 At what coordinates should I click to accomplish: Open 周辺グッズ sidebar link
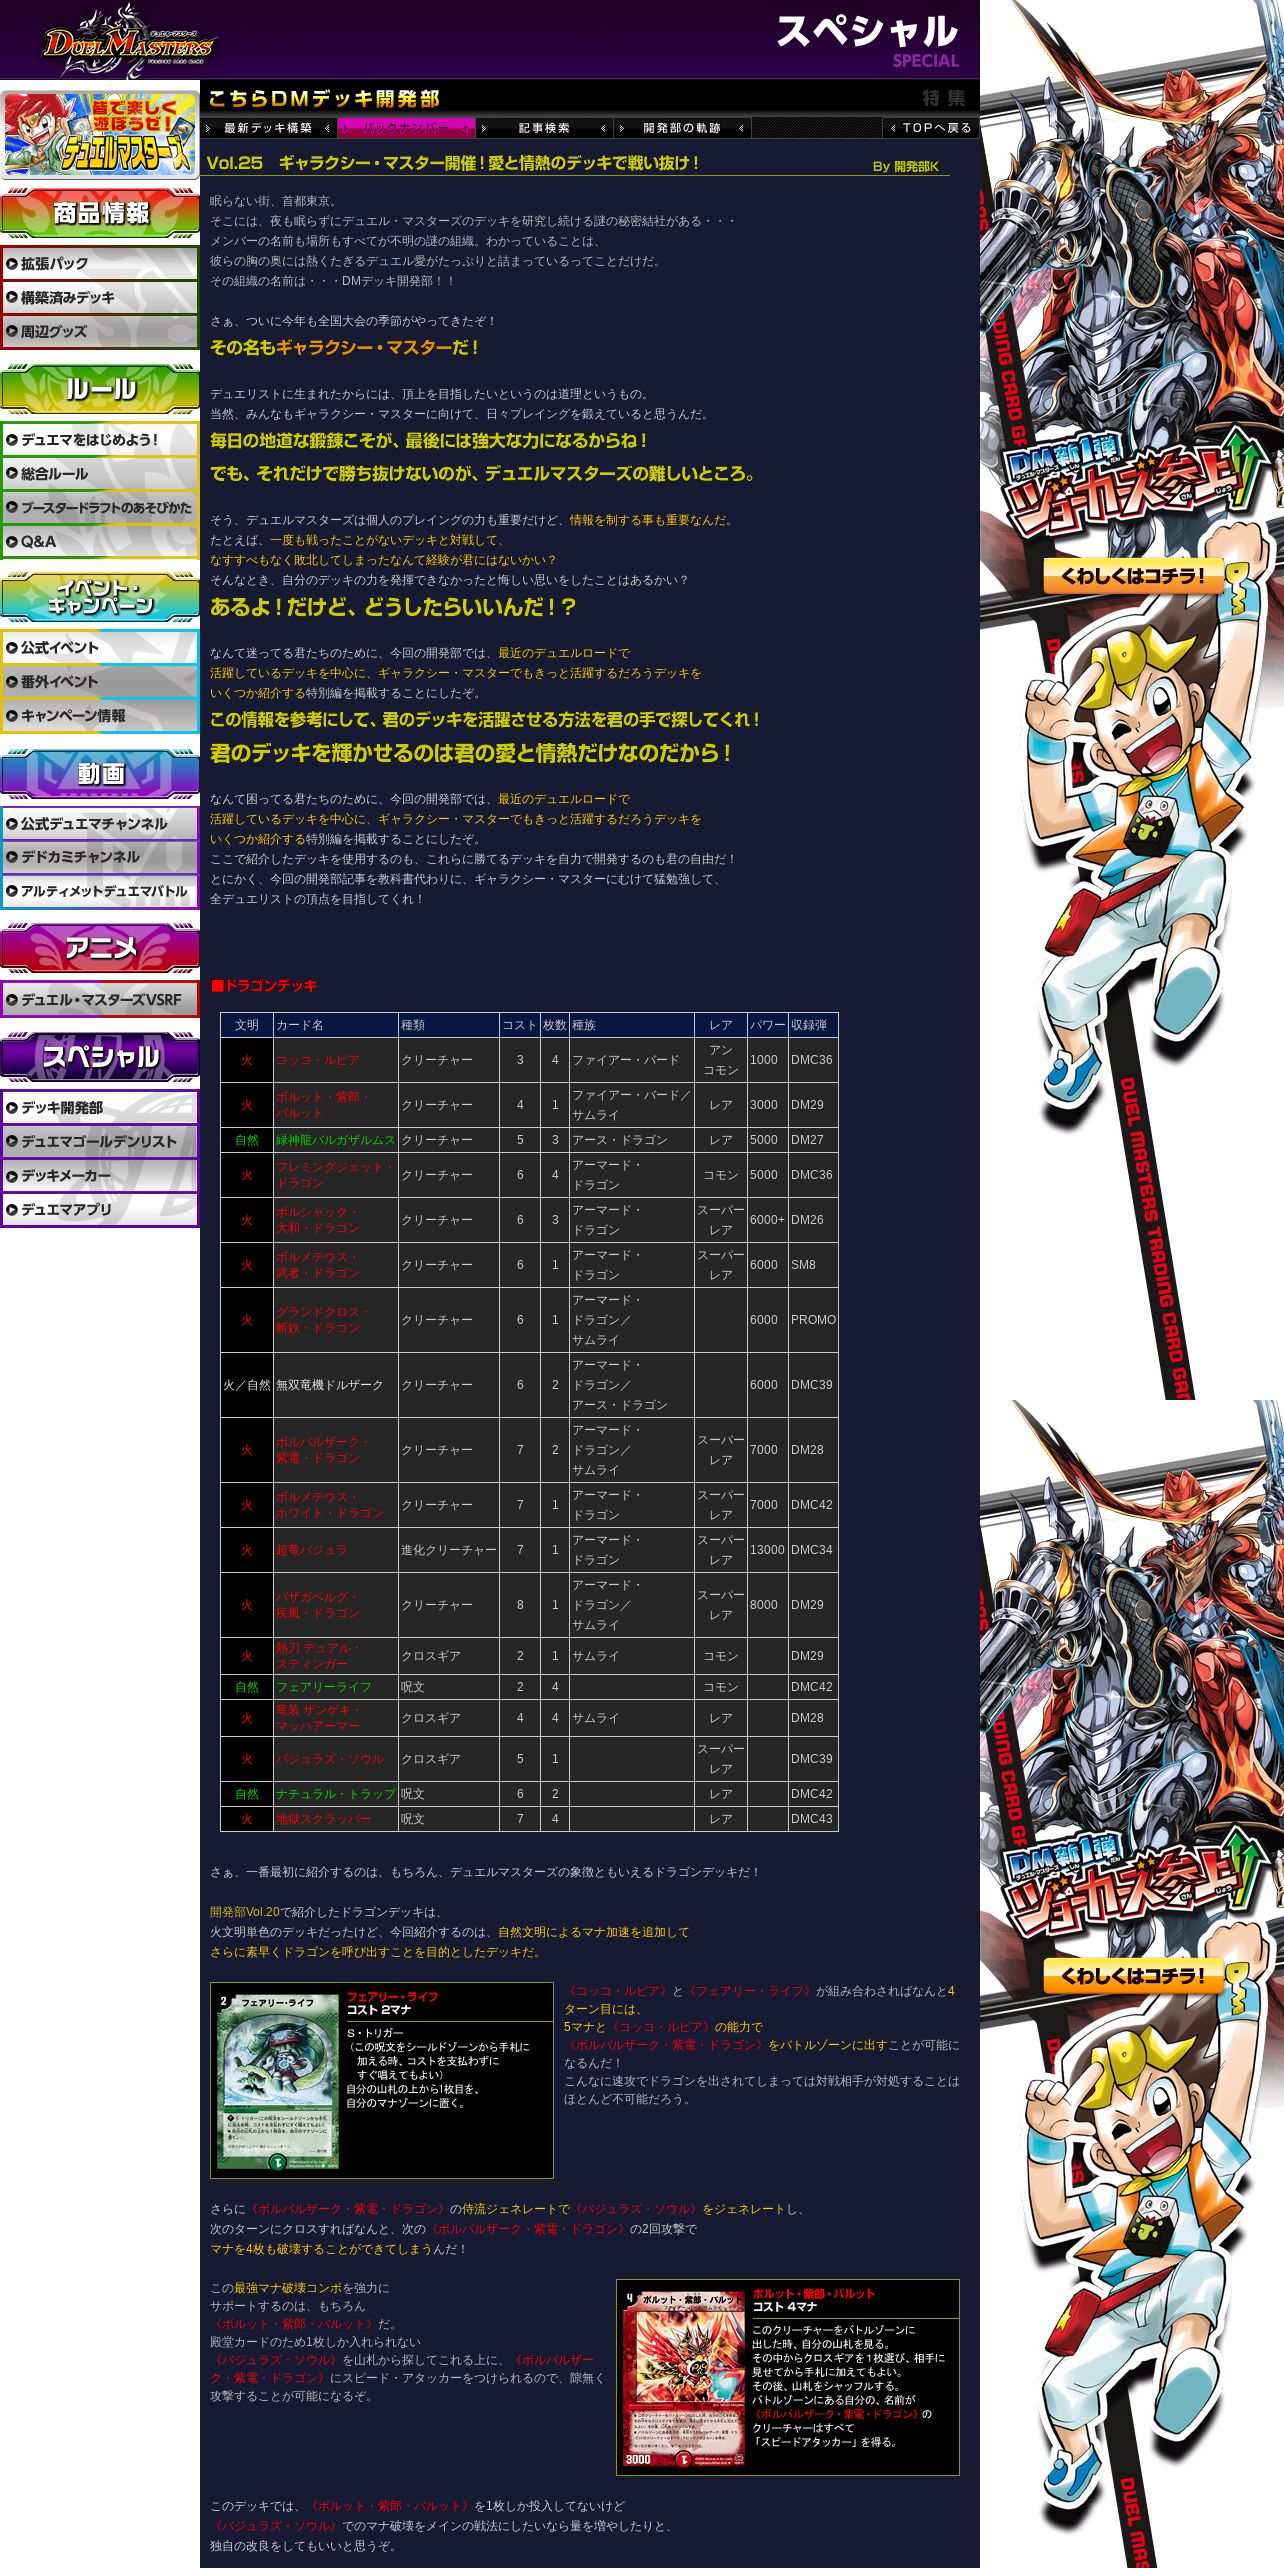click(x=100, y=332)
